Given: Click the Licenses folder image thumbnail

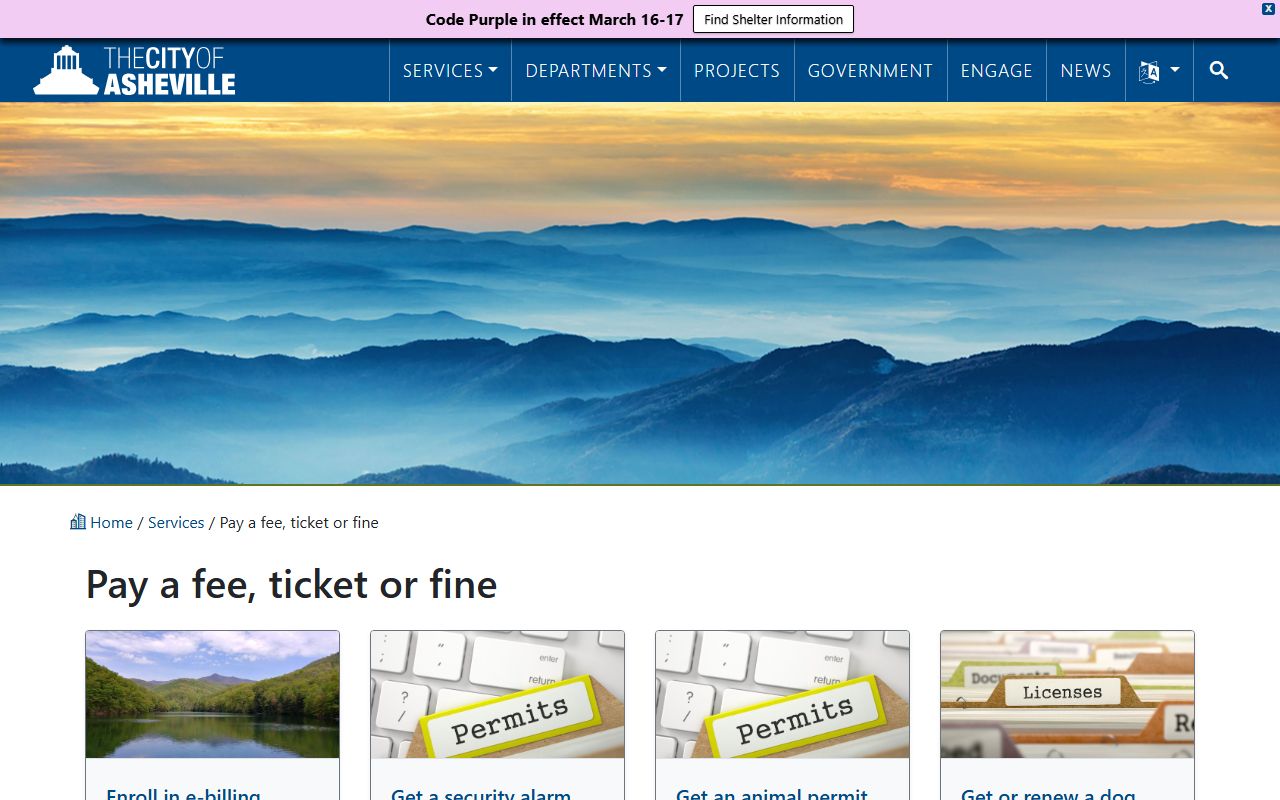Looking at the screenshot, I should [1067, 694].
